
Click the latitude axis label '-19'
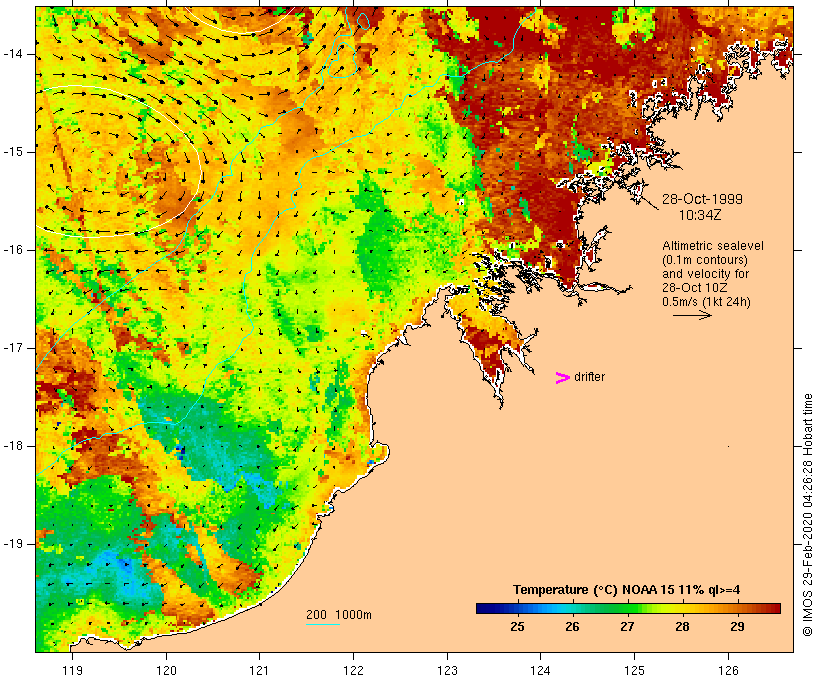[x=13, y=544]
